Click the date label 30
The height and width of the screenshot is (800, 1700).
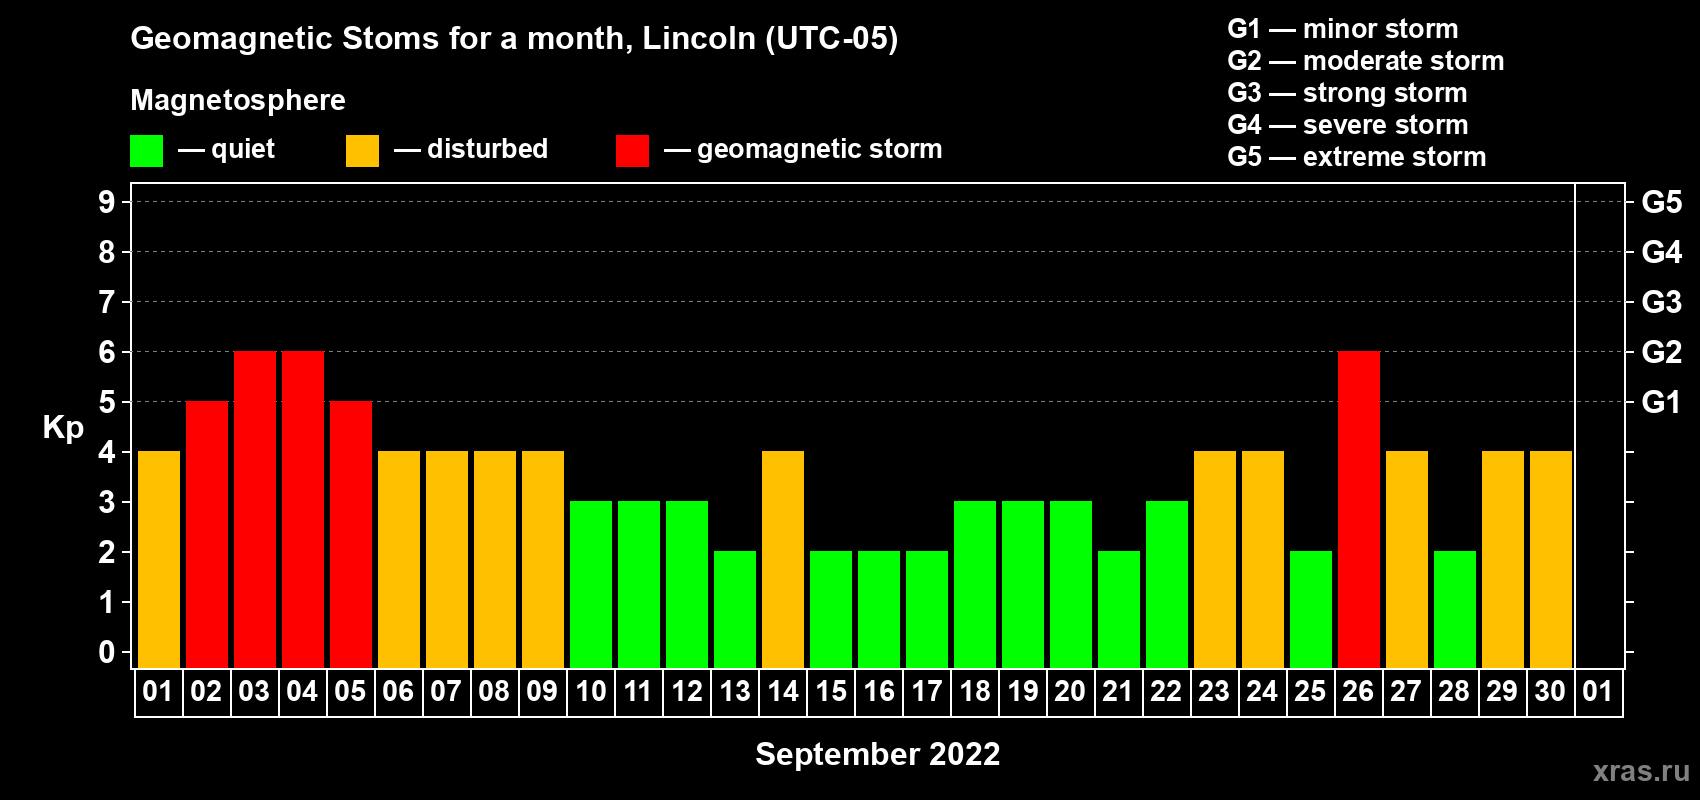click(x=1550, y=692)
